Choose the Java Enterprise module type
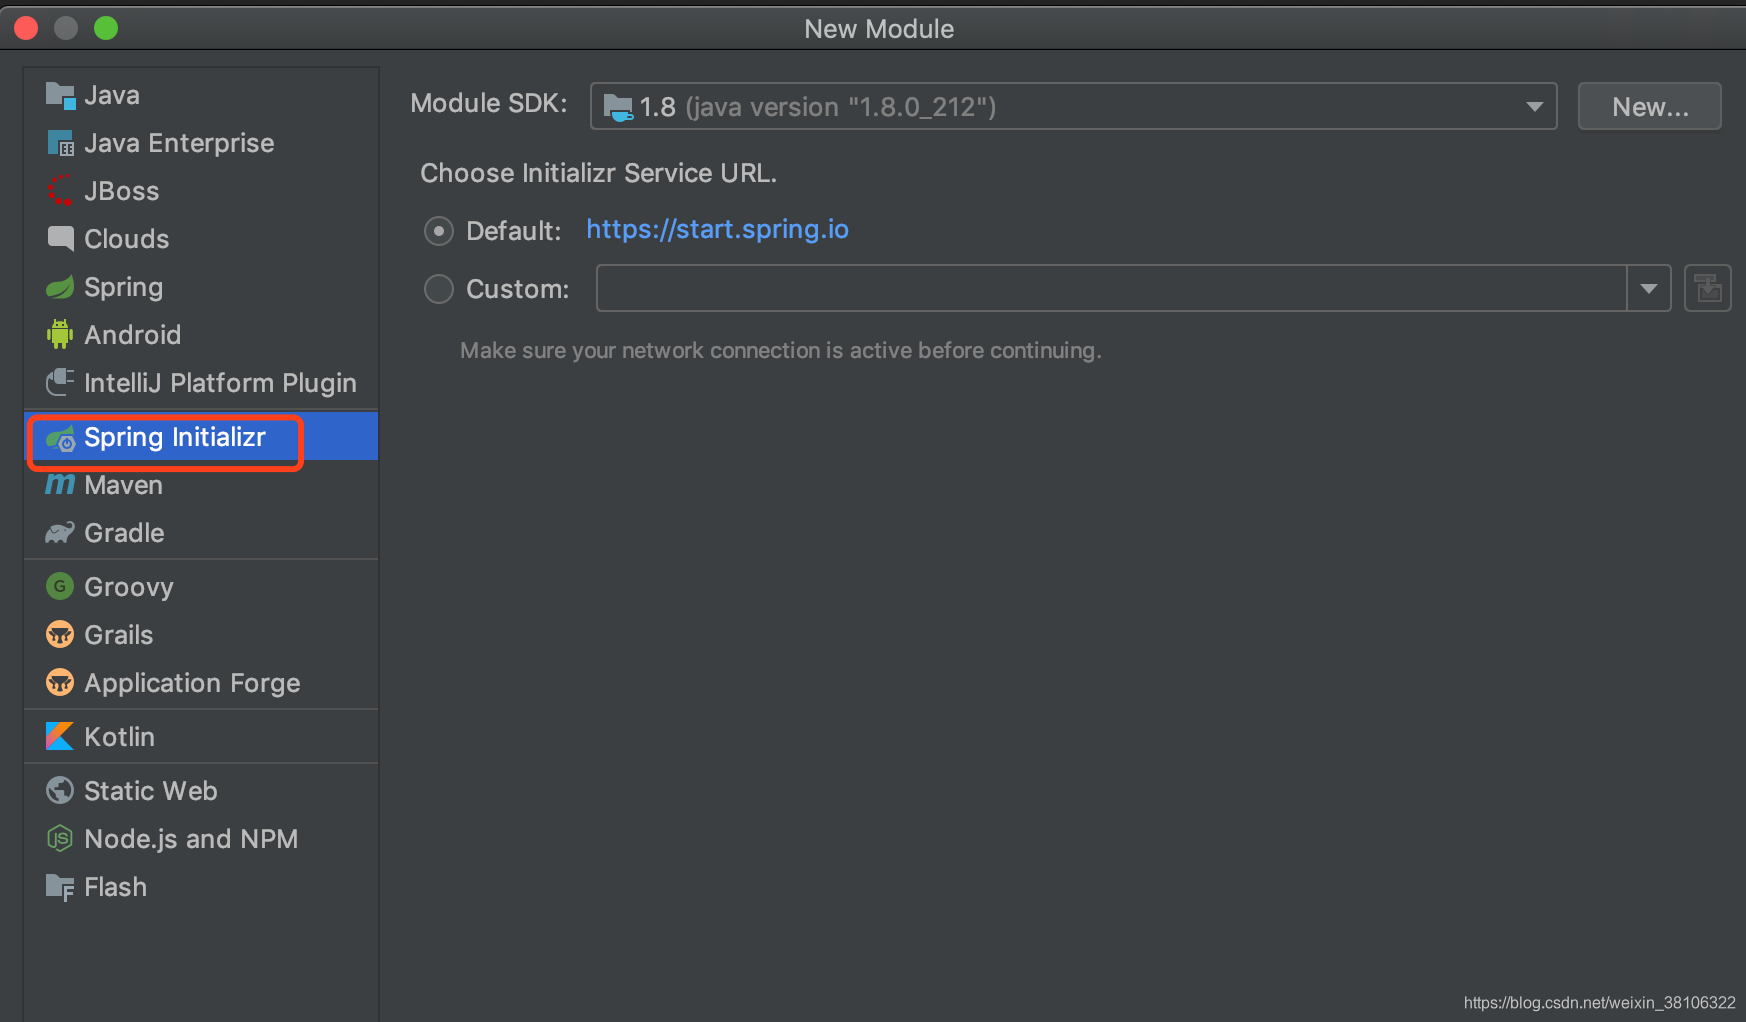The image size is (1746, 1022). 201,143
